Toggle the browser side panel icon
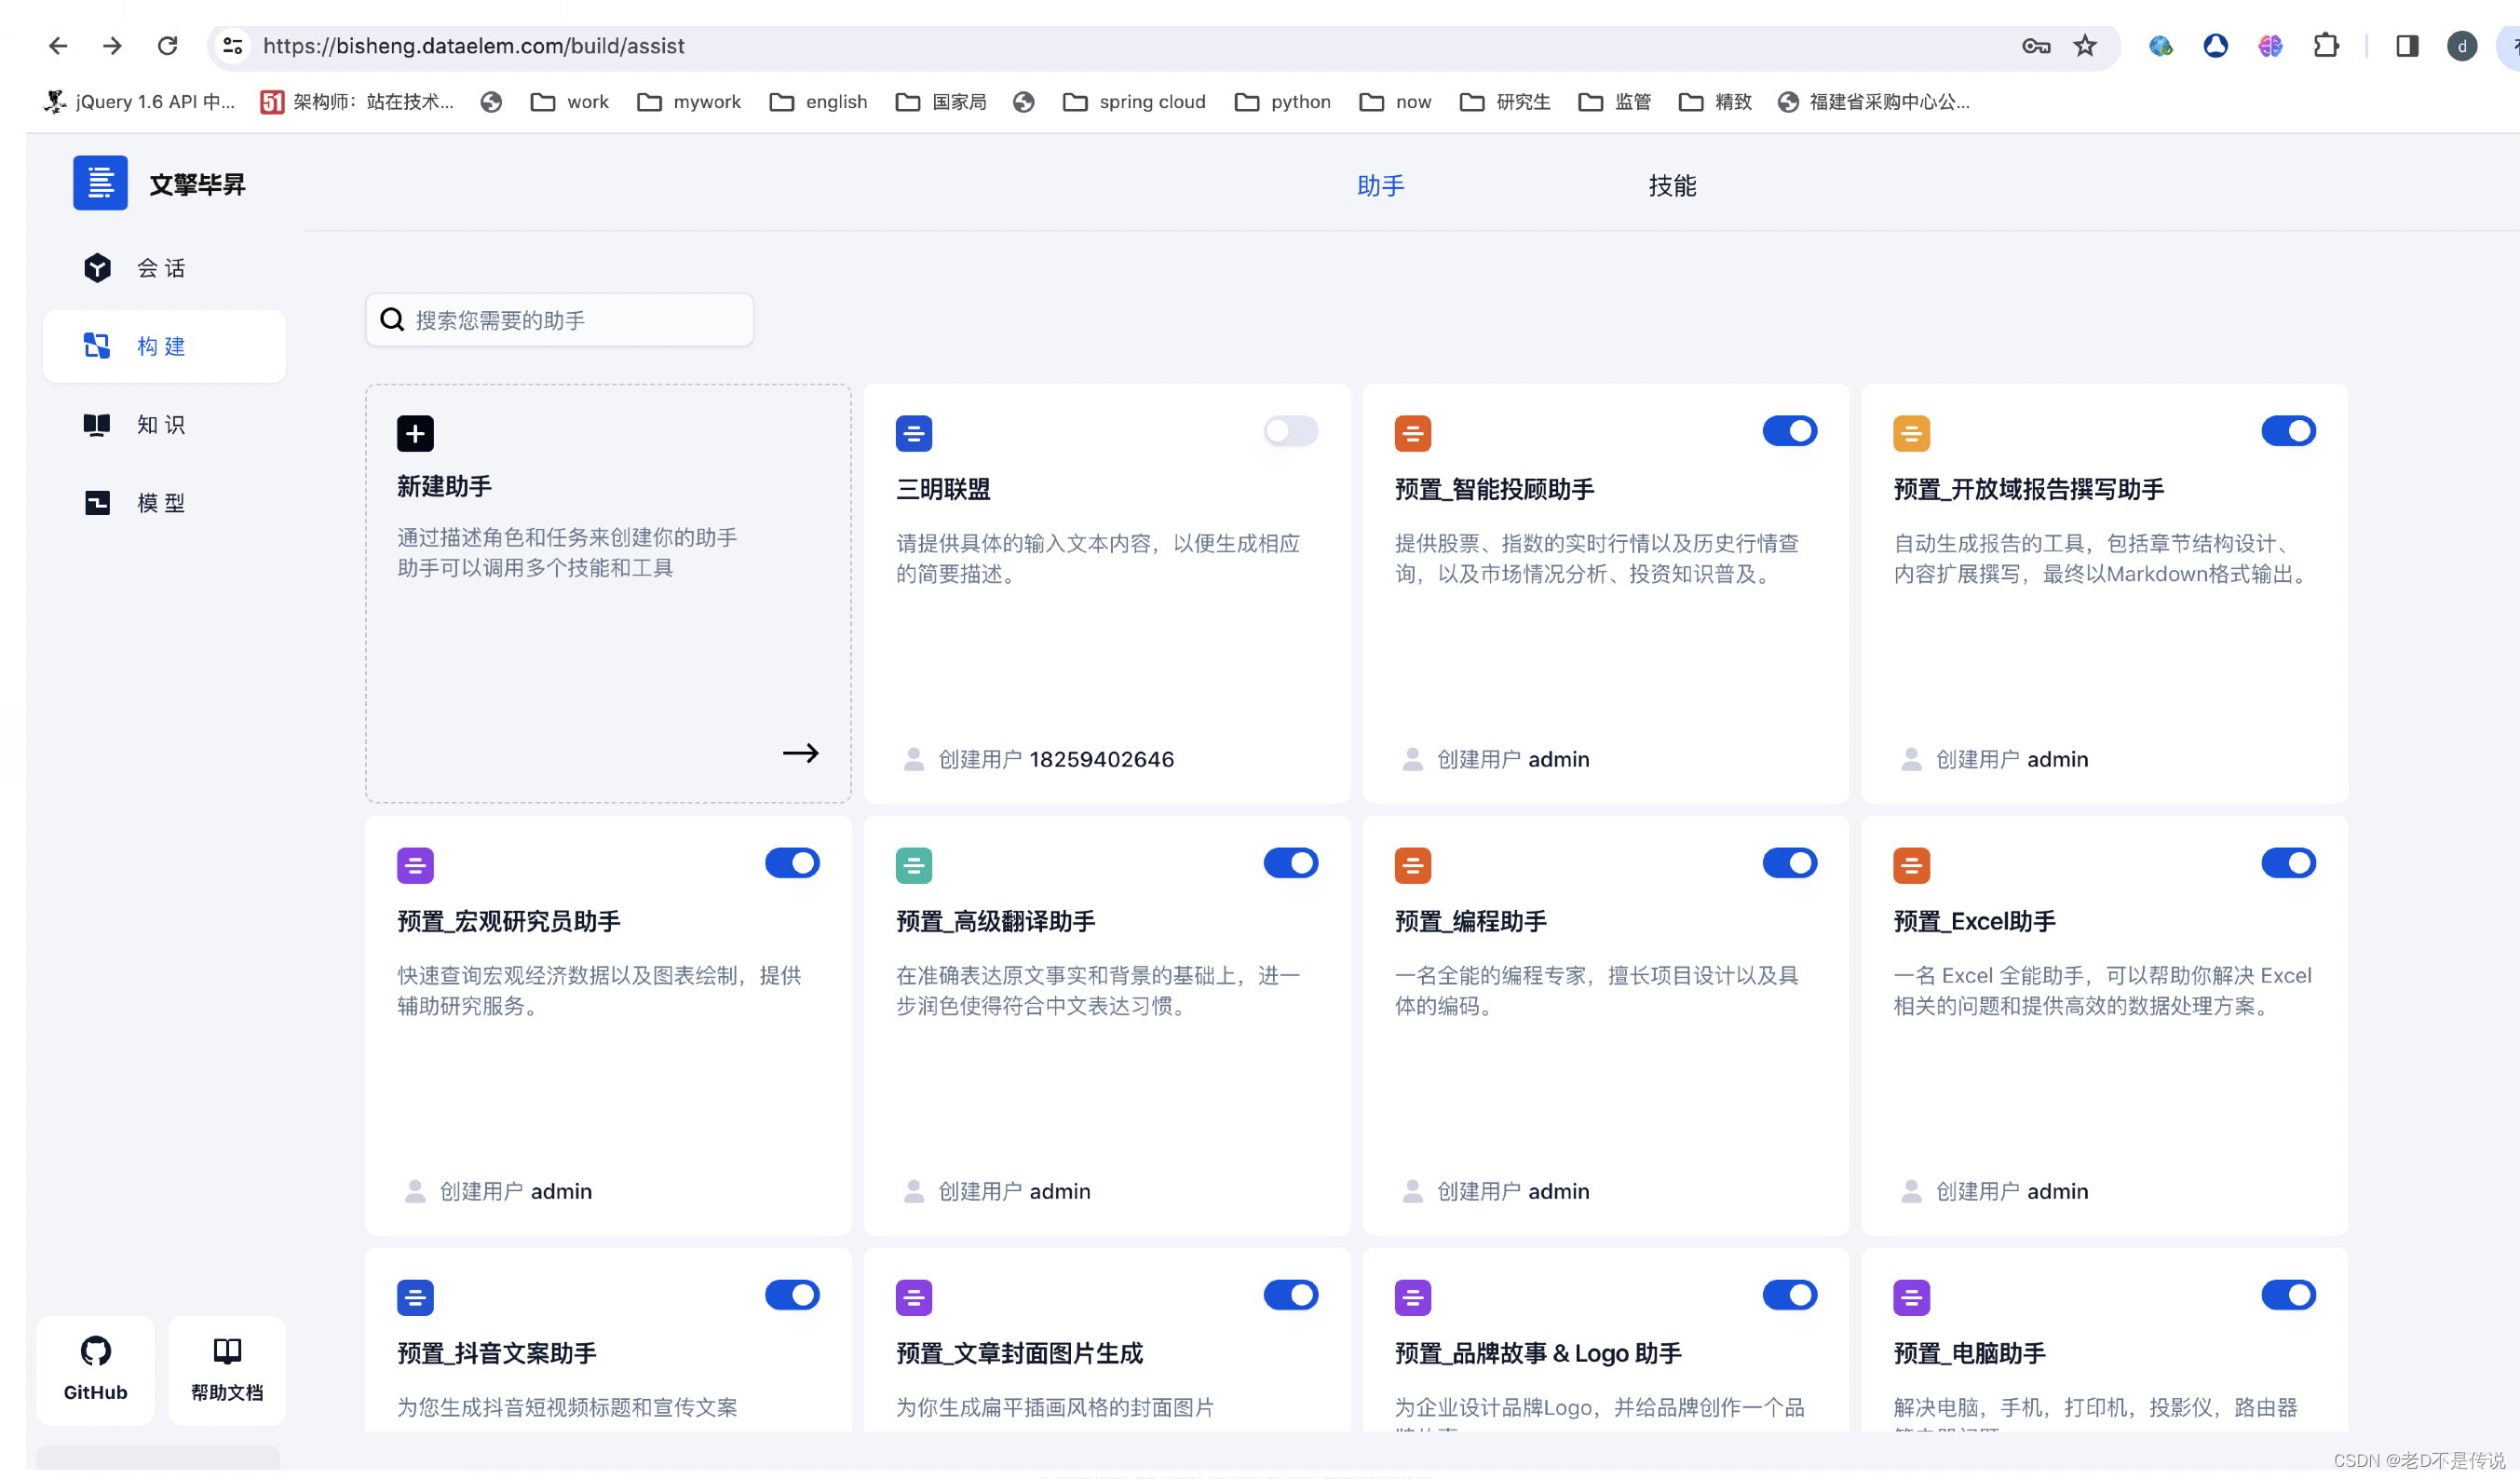 [2407, 46]
